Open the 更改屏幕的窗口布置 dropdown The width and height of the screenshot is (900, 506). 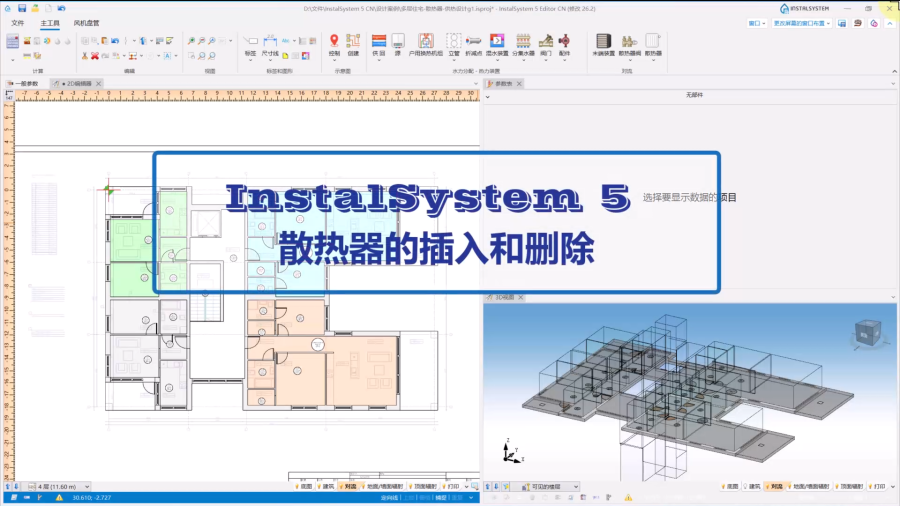[x=801, y=24]
